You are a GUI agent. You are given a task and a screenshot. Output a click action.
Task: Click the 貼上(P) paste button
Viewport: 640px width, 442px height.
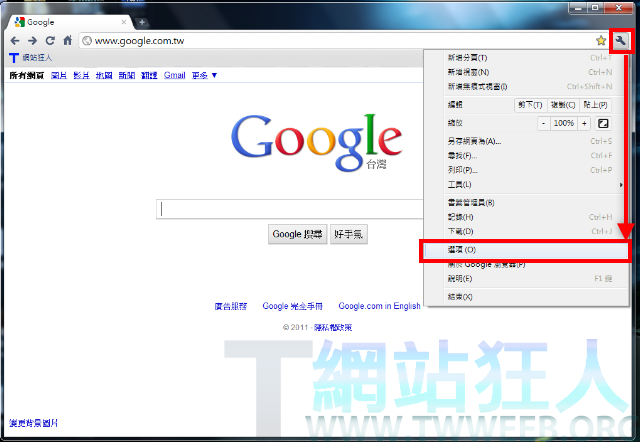tap(596, 105)
